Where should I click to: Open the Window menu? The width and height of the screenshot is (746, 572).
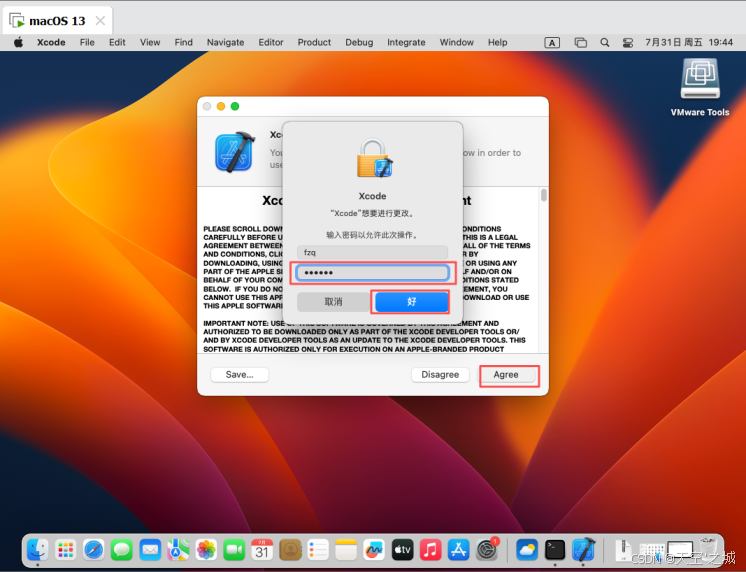(457, 42)
